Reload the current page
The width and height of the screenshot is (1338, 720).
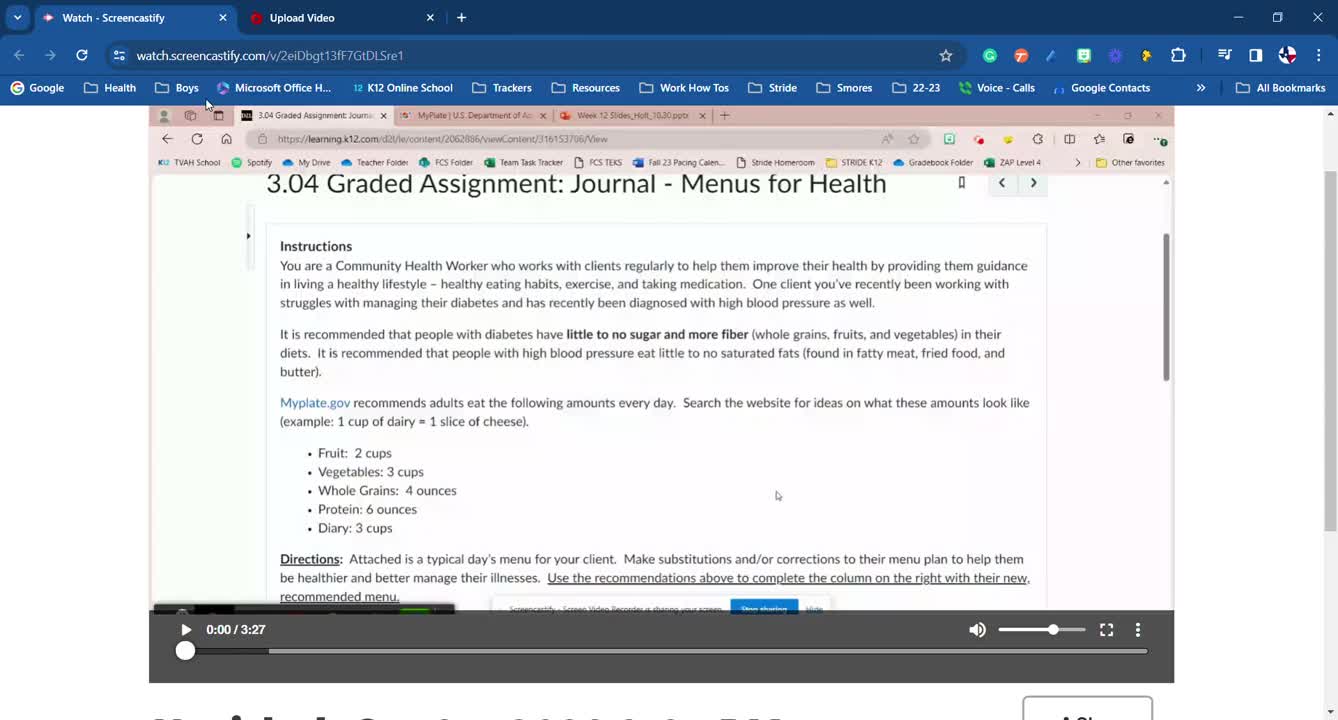point(82,55)
